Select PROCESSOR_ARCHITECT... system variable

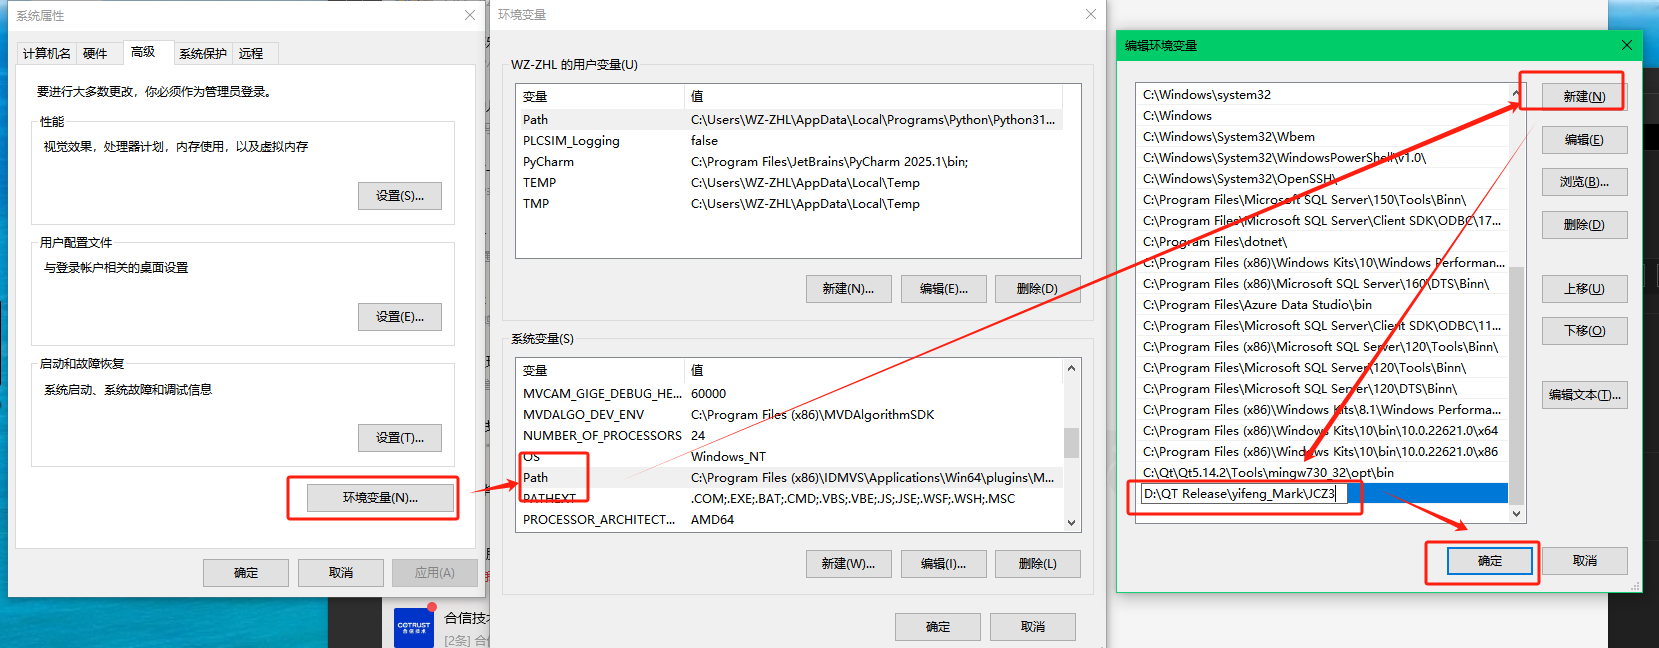click(788, 520)
